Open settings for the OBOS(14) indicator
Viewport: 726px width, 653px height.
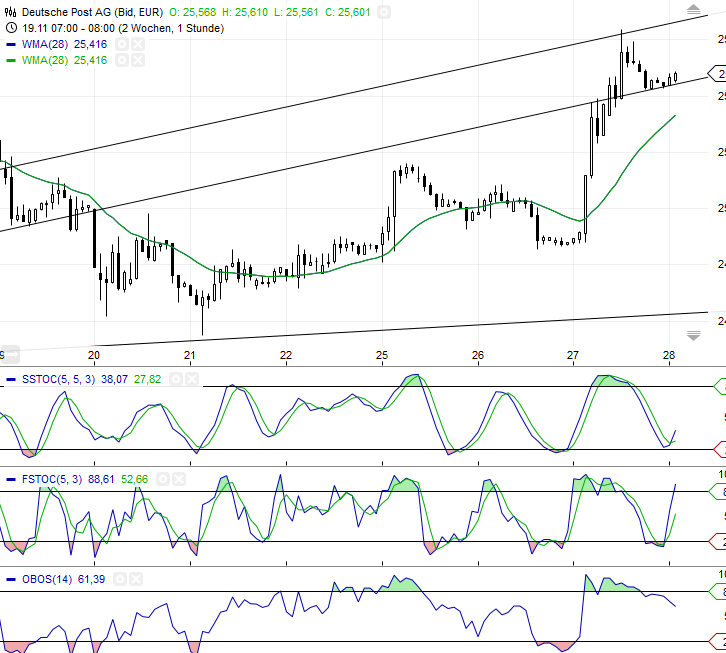coord(120,579)
